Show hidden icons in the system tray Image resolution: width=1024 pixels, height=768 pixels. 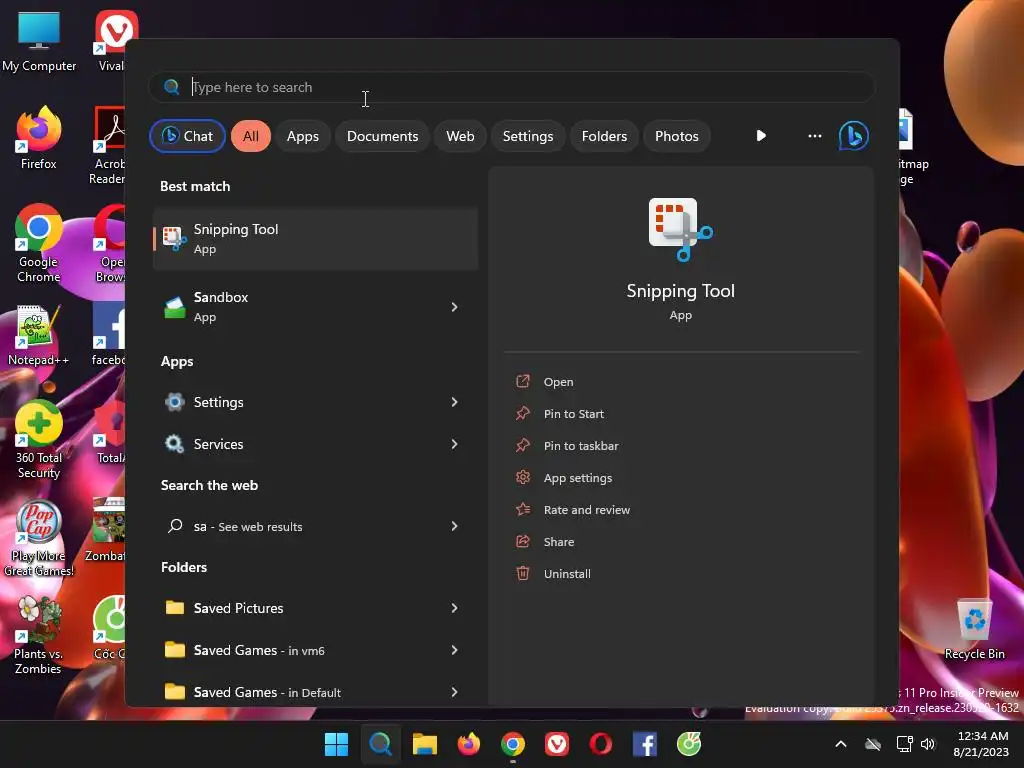[840, 744]
